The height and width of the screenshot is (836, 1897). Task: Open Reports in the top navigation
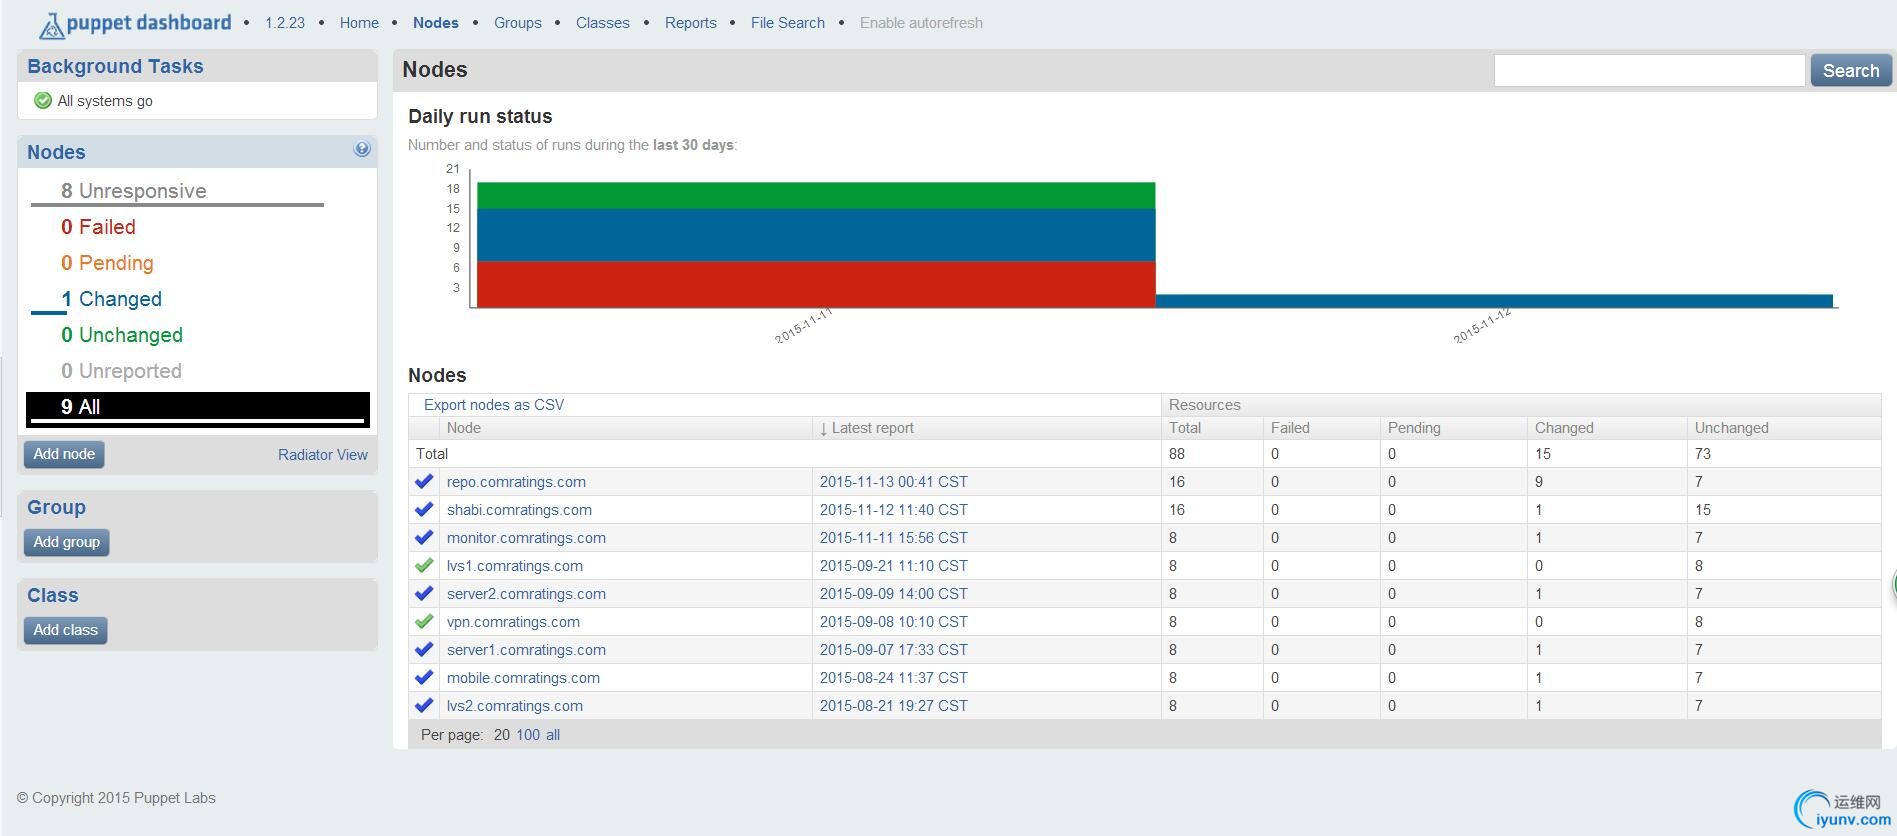click(x=691, y=23)
